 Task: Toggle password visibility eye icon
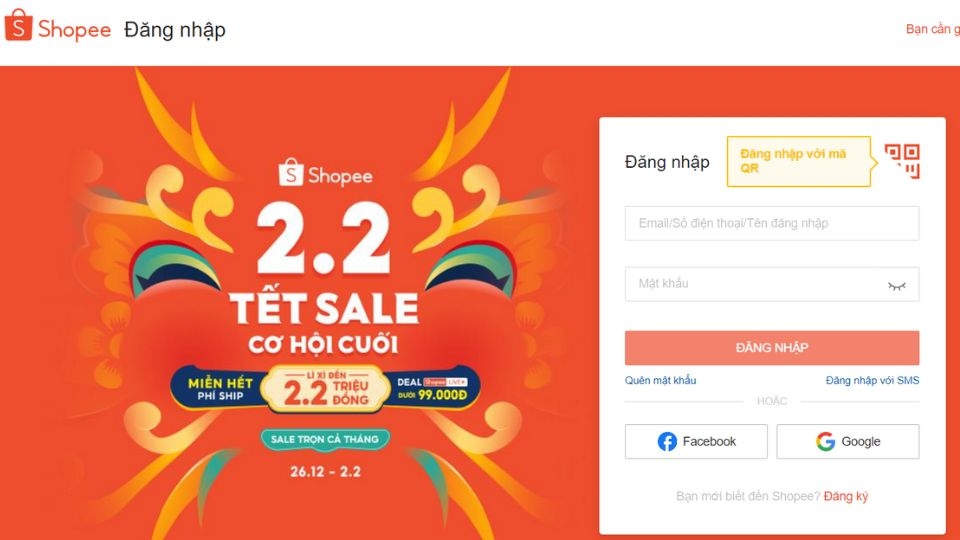pos(896,285)
